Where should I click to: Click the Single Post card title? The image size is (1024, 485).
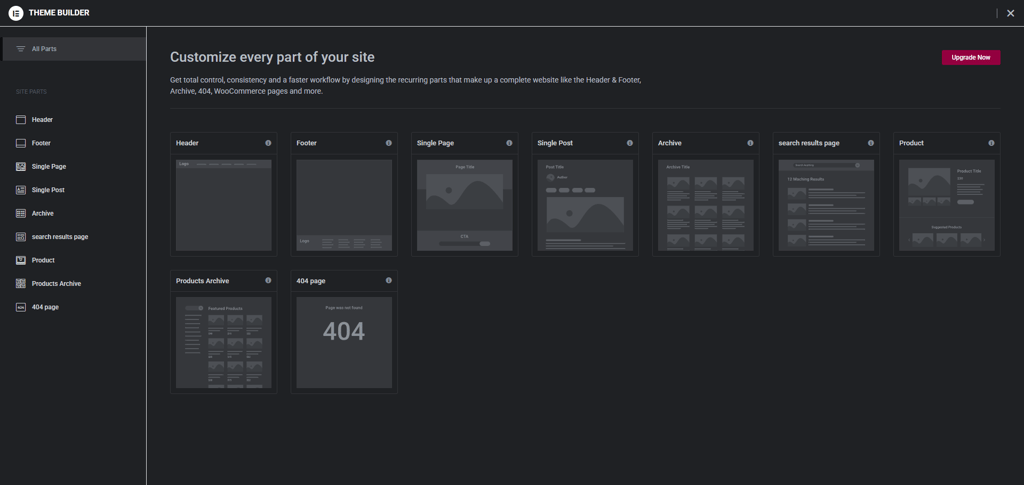click(x=555, y=143)
